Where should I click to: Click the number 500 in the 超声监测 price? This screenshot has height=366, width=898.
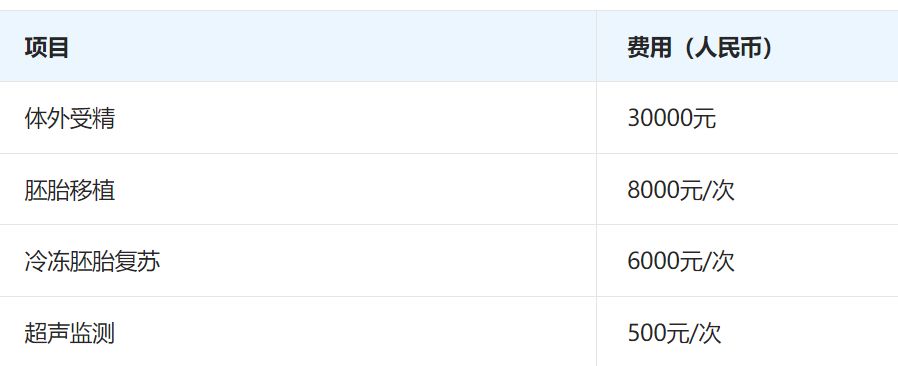[x=647, y=333]
